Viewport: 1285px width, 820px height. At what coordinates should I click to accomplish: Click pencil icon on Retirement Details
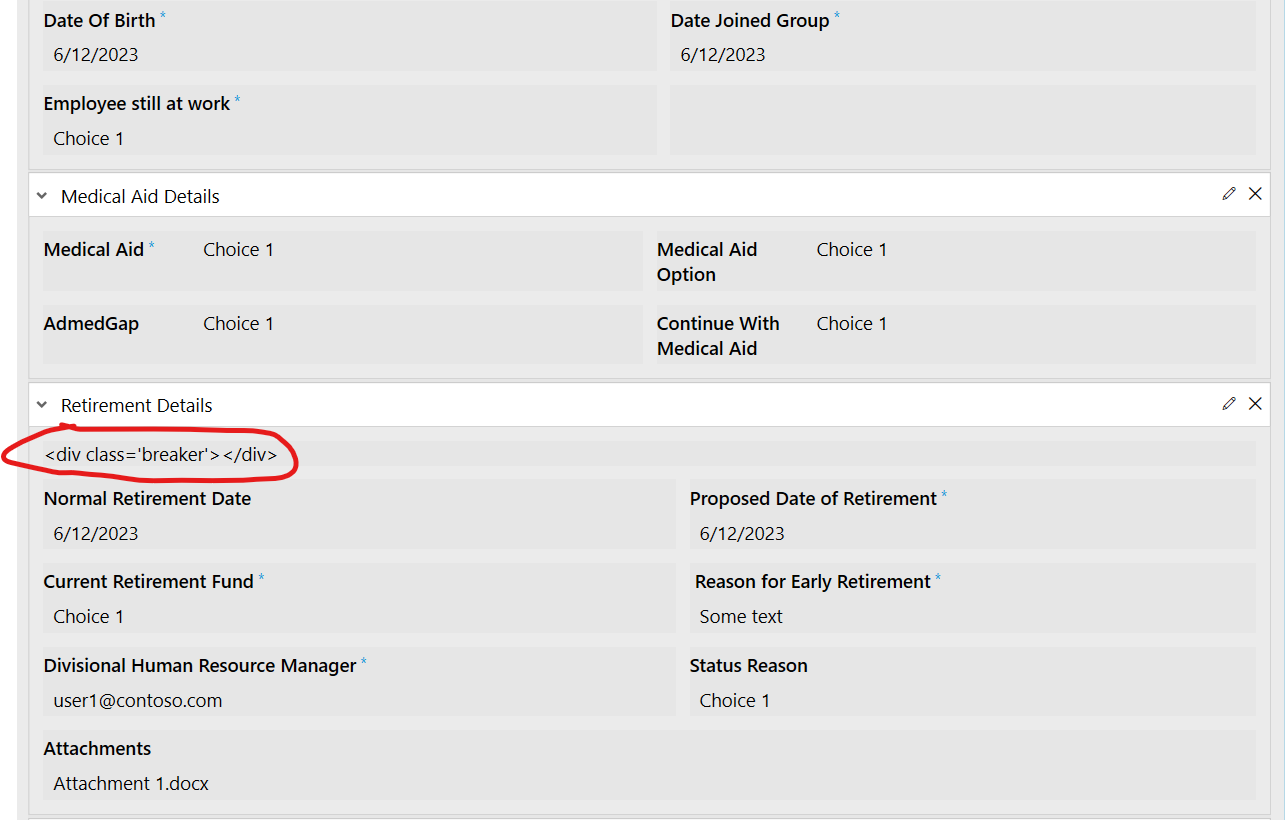[x=1229, y=404]
